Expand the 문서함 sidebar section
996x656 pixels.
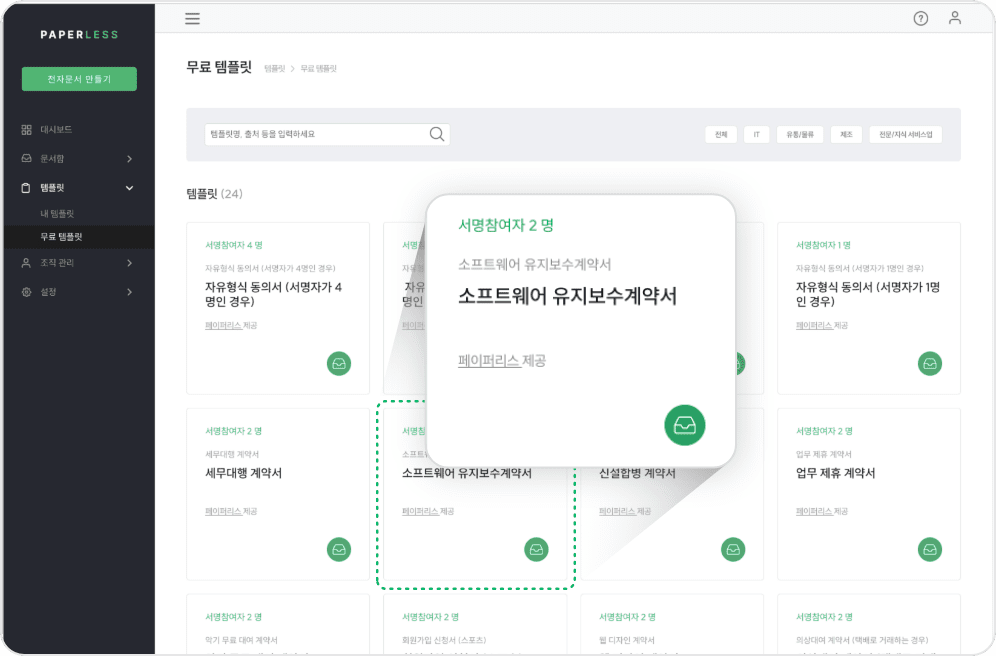coord(129,158)
